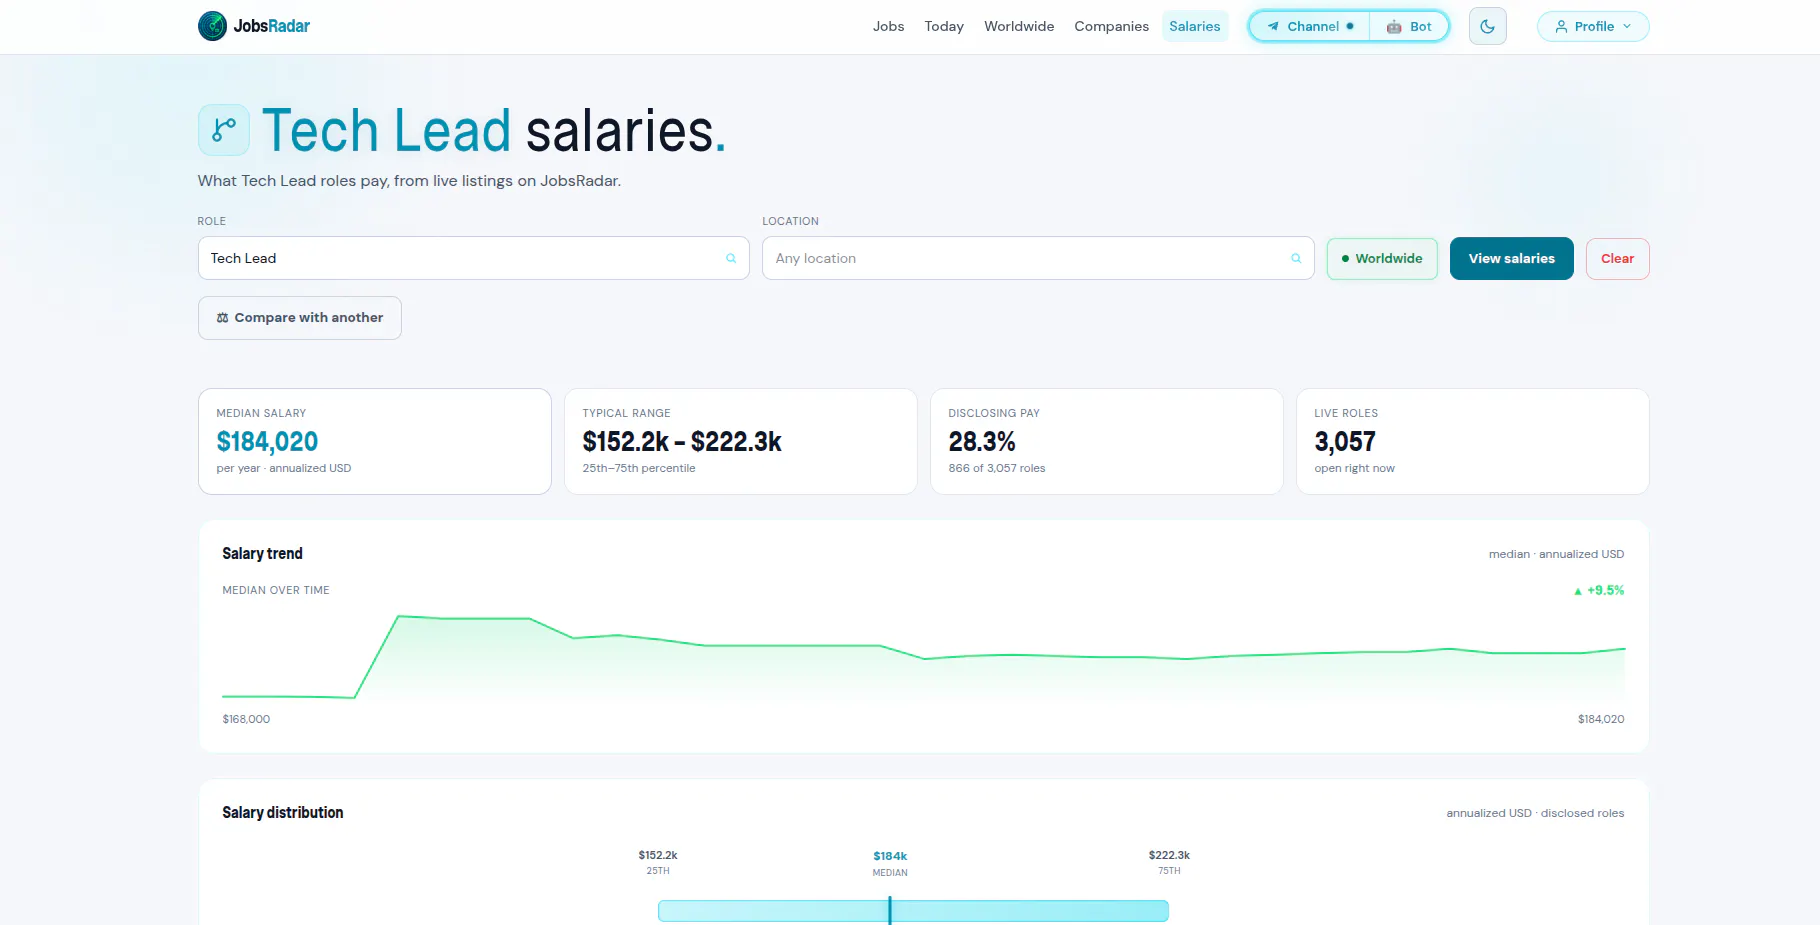Viewport: 1820px width, 925px height.
Task: Click the paper-plane icon on the Channel button
Action: pos(1273,27)
